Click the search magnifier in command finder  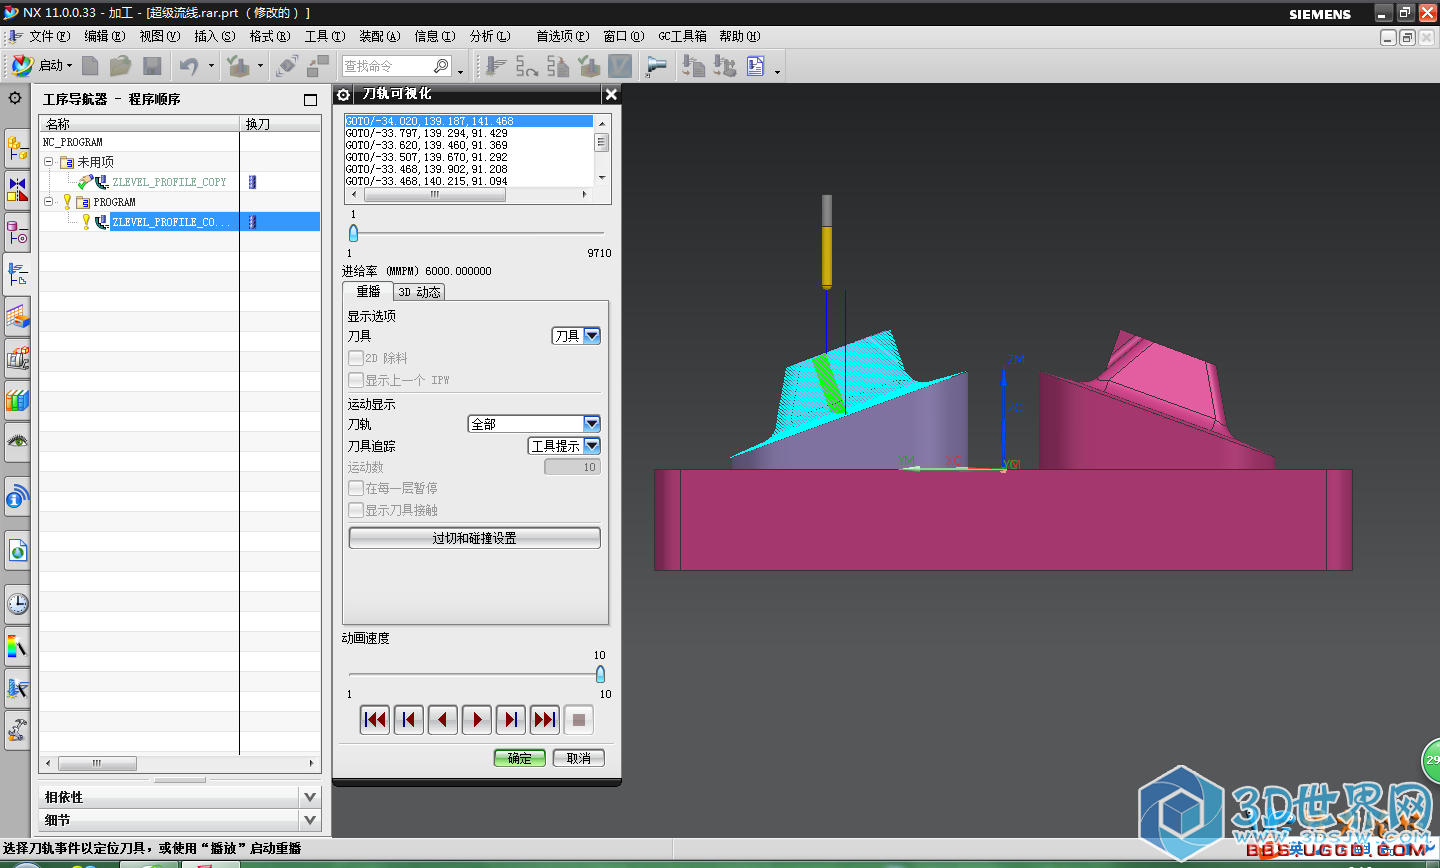point(441,66)
